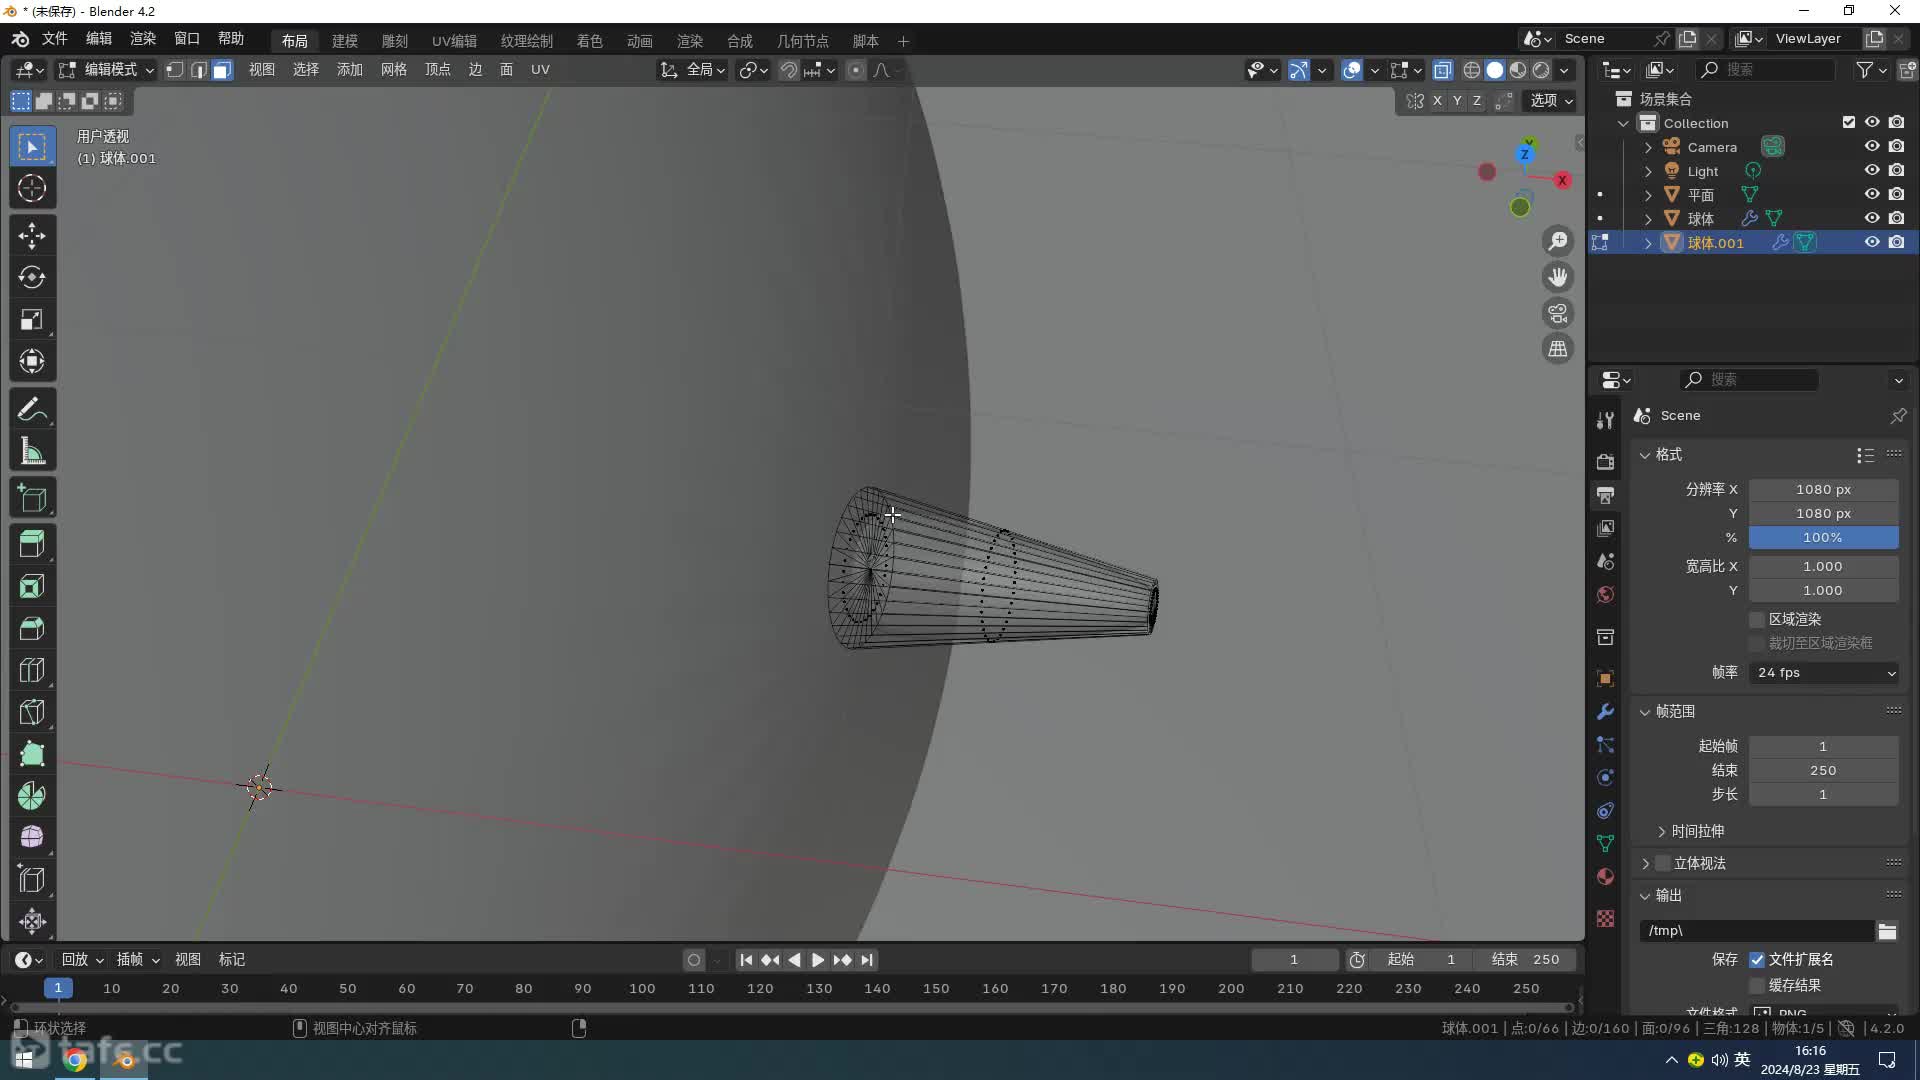This screenshot has width=1920, height=1080.
Task: Open the 编辑模式 mode dropdown
Action: coord(106,70)
